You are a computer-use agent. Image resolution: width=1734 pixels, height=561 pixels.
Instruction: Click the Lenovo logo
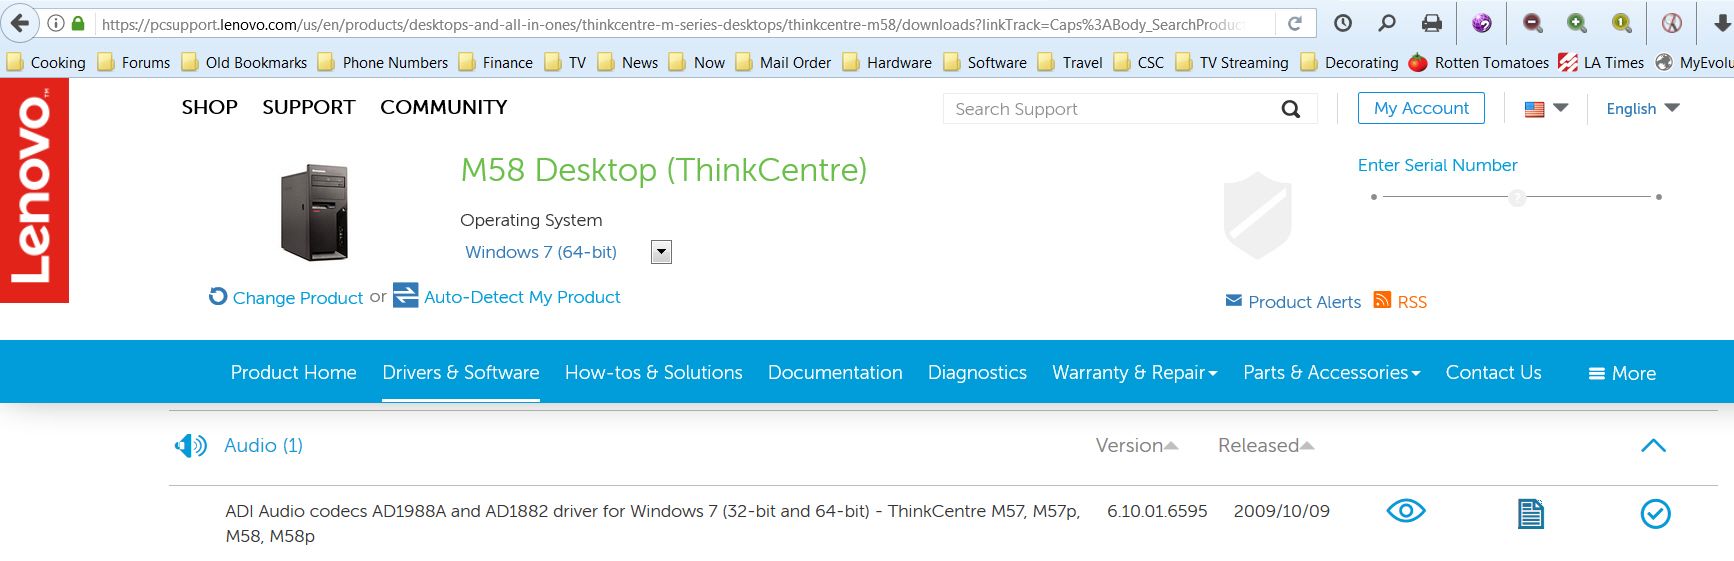[x=34, y=190]
